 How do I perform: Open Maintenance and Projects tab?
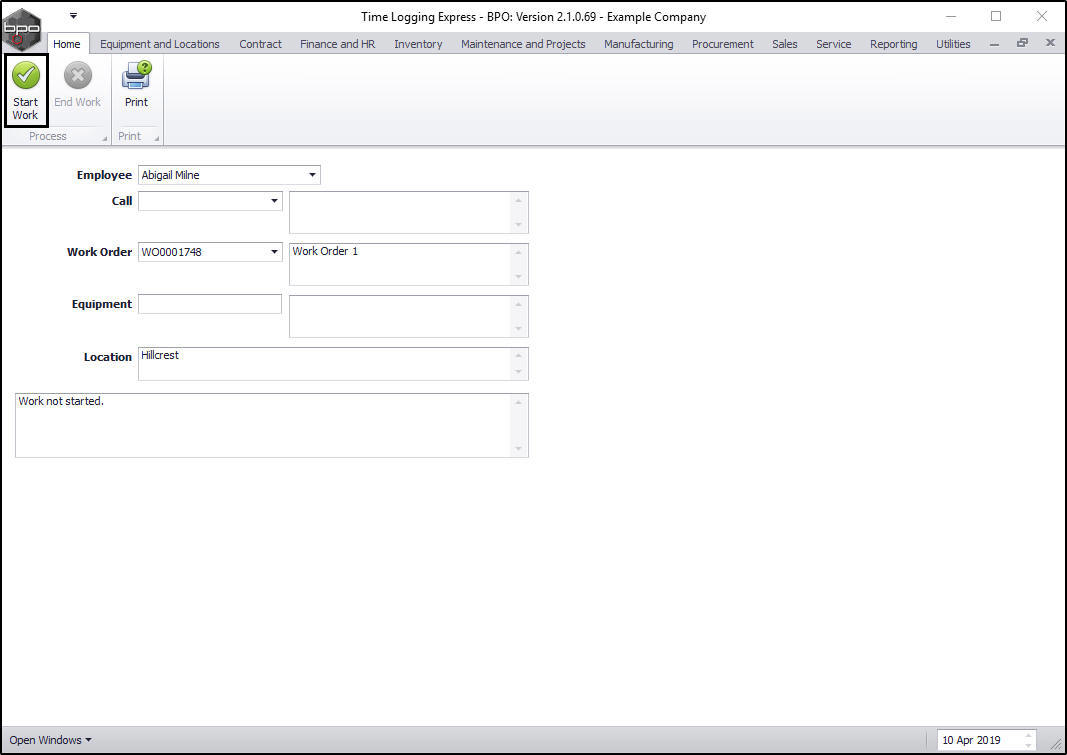point(523,44)
